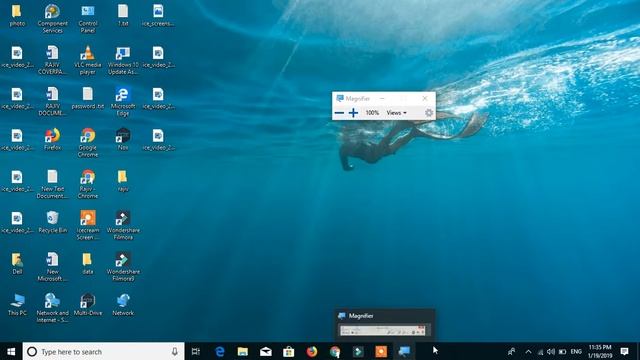The image size is (640, 360).
Task: Click the Magnifier zoom in plus button
Action: 353,113
